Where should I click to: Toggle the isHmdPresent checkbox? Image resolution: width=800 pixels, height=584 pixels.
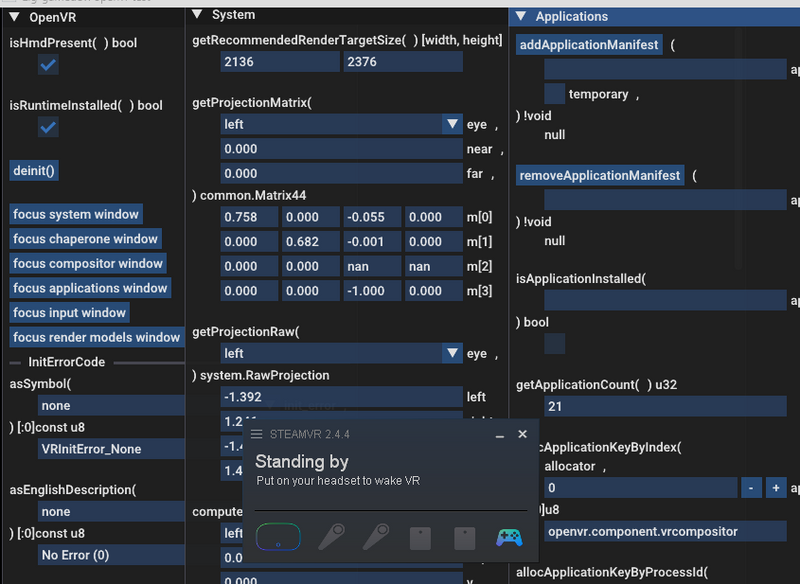click(x=48, y=65)
